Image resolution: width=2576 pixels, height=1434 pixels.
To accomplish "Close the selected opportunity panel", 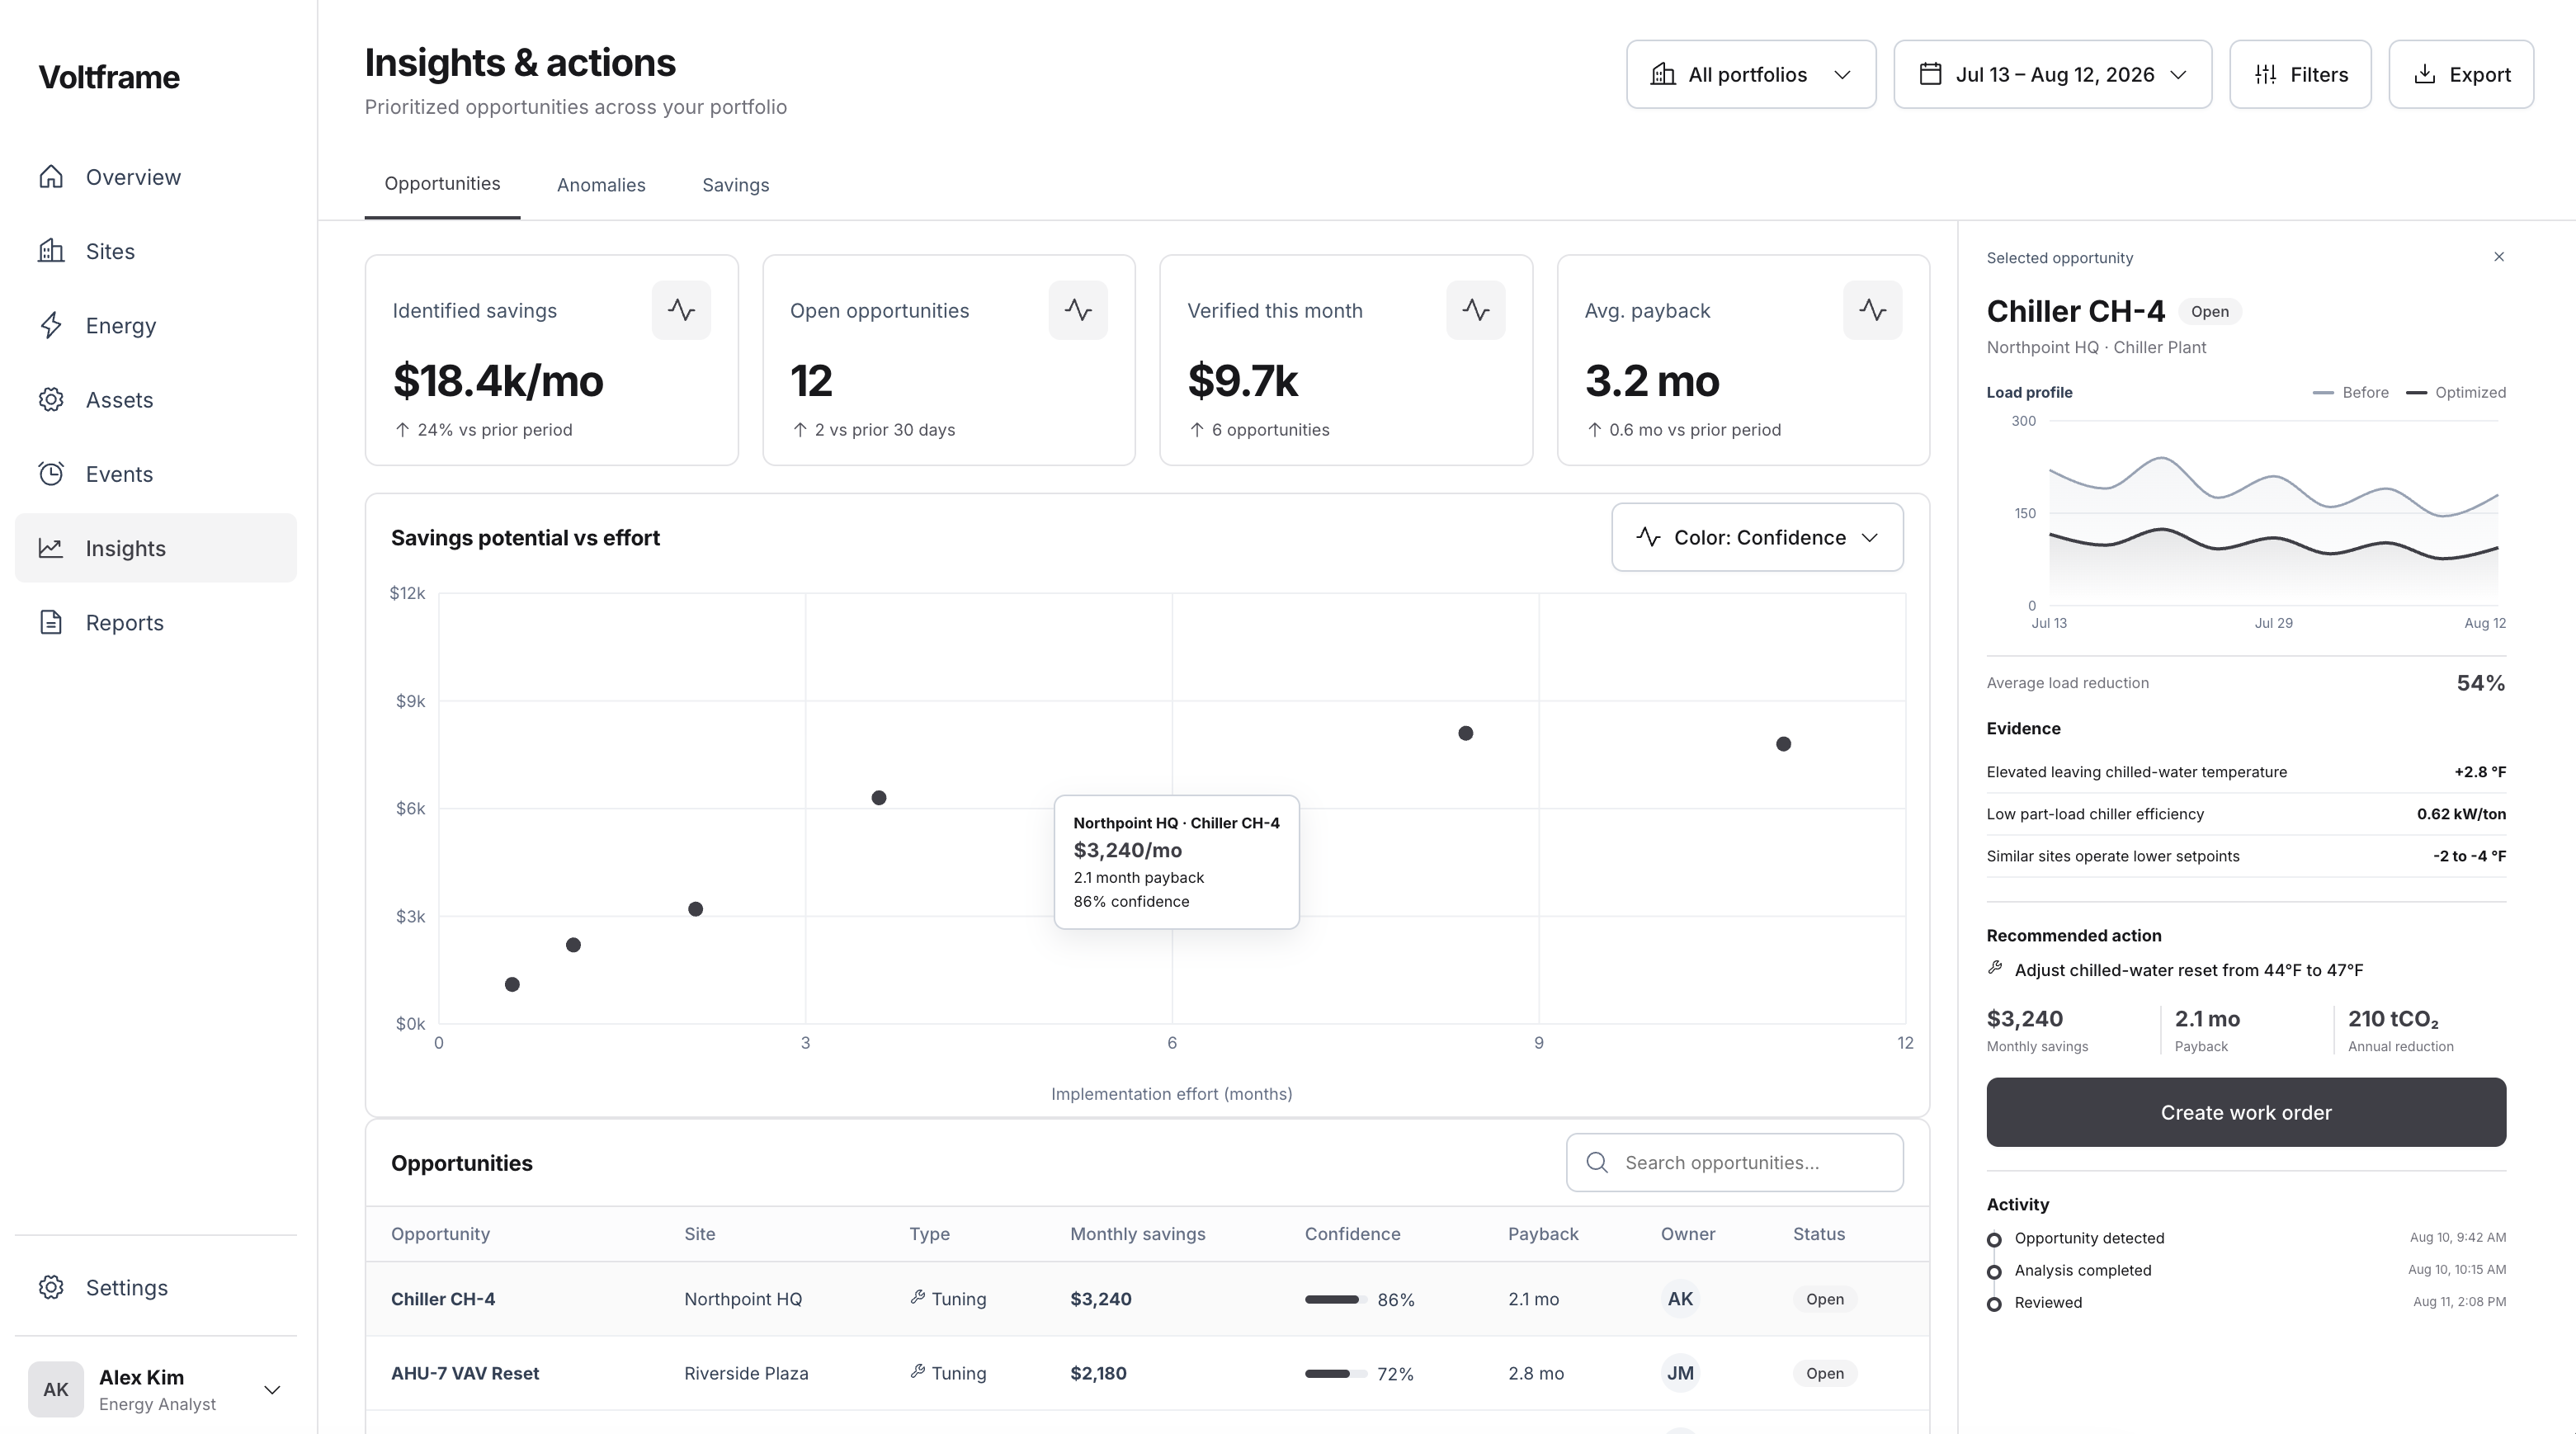I will click(x=2498, y=257).
